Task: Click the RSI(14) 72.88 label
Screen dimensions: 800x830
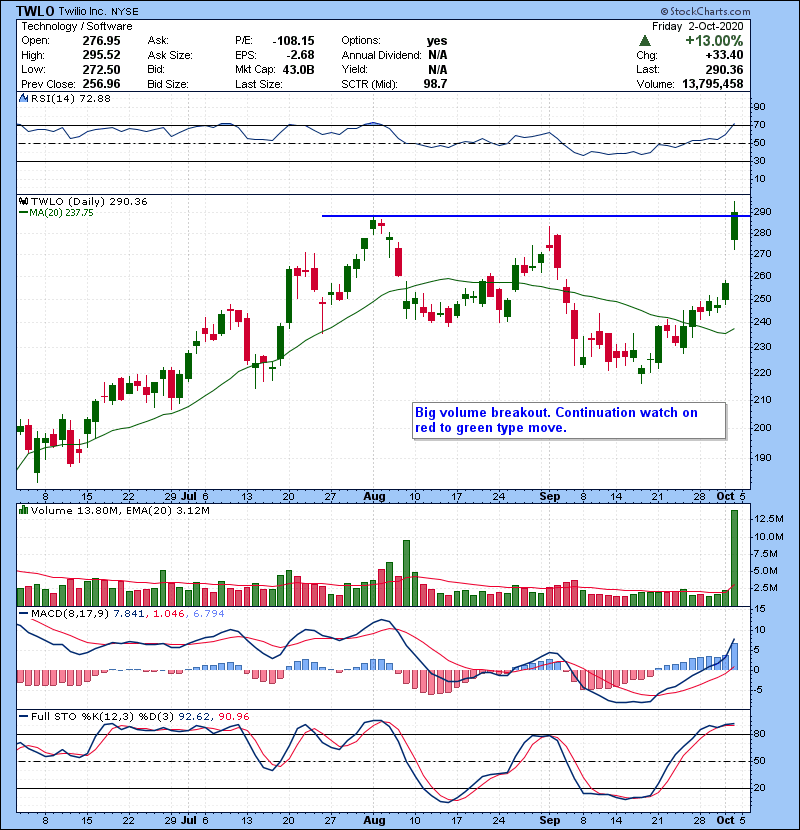Action: 70,98
